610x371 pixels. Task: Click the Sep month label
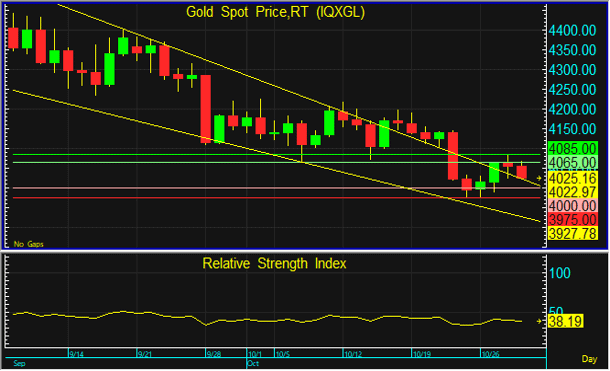(x=19, y=364)
